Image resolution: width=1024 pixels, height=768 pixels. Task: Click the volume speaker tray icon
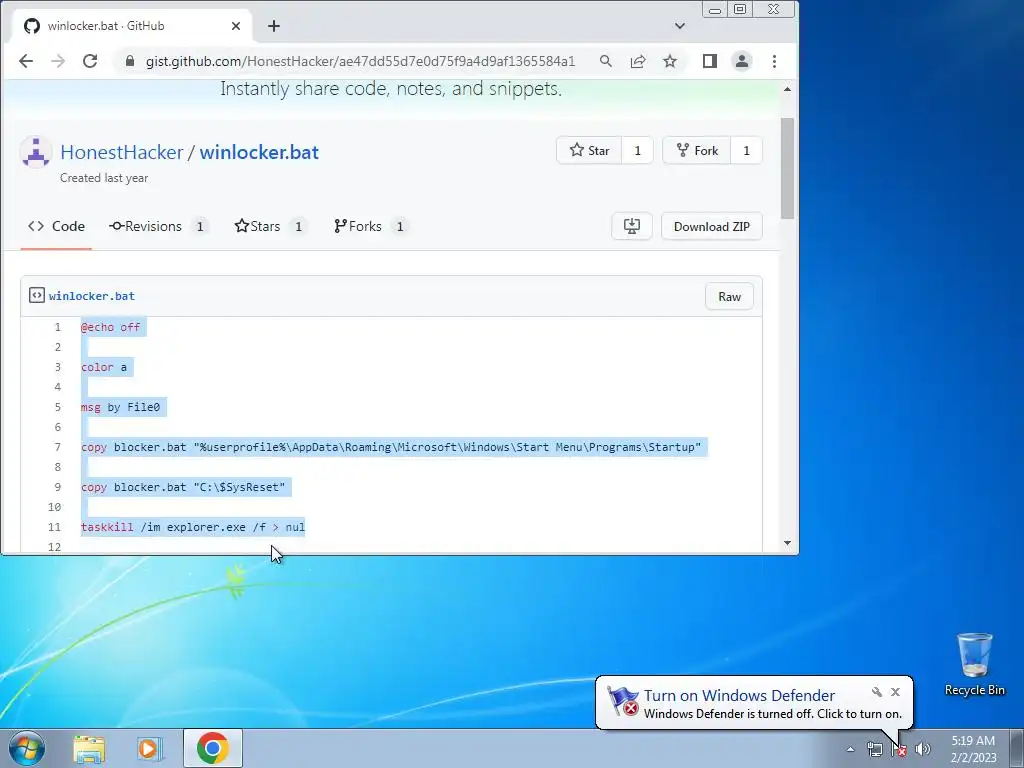click(x=923, y=749)
